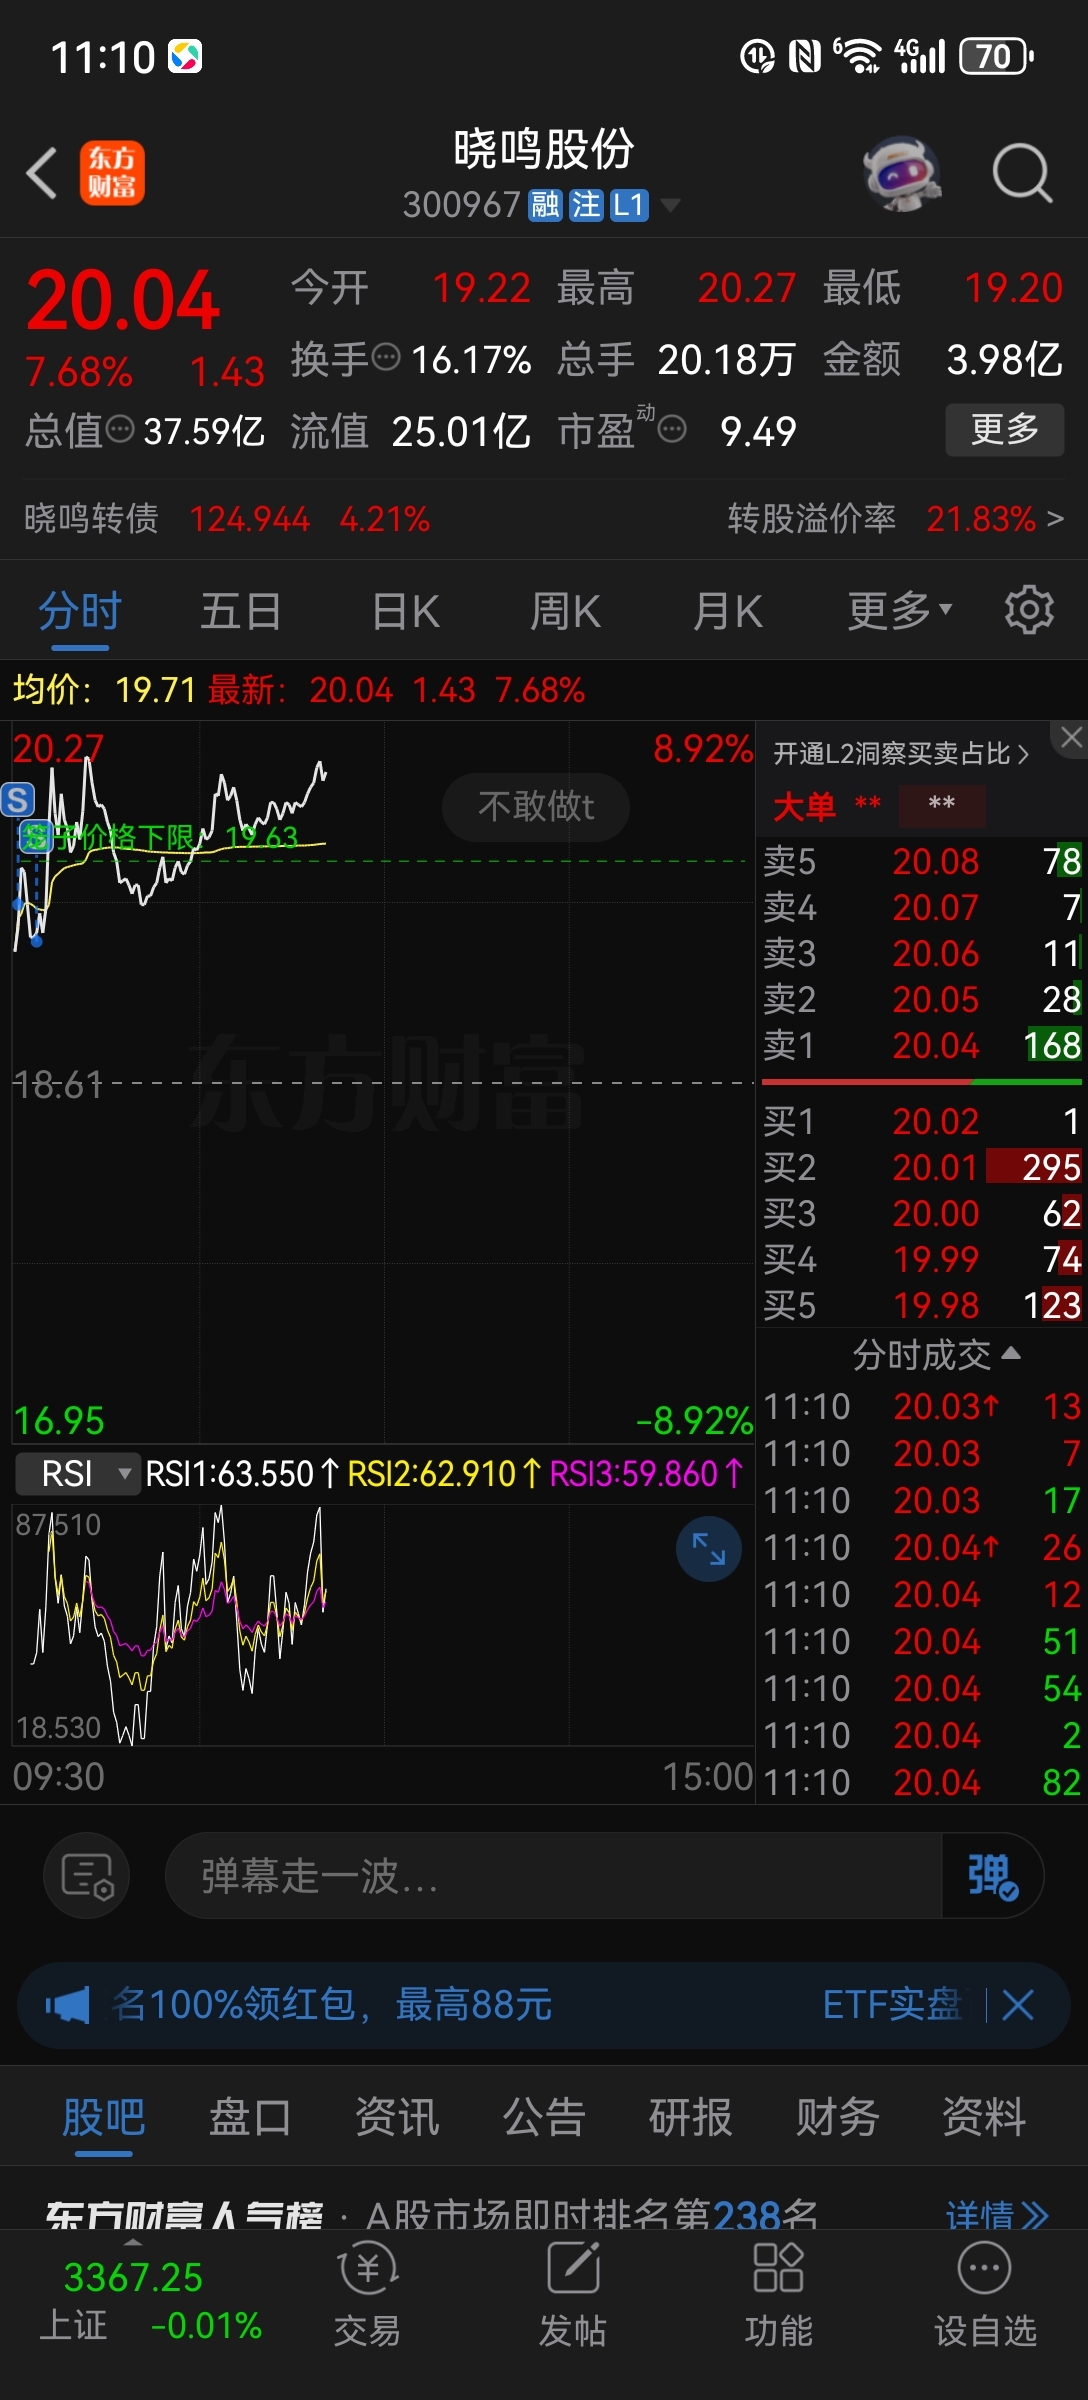1088x2400 pixels.
Task: Tap the 均价 19.71 label
Action: 104,689
